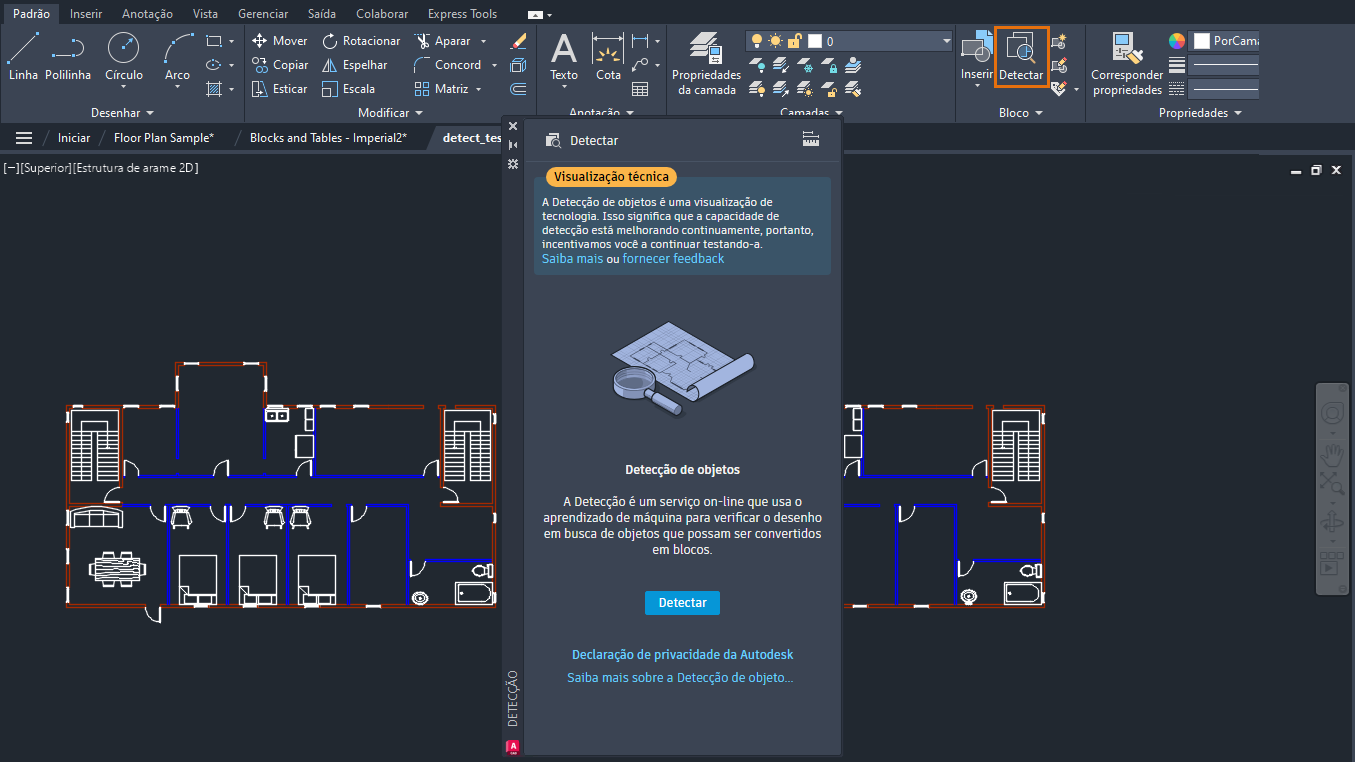Open the rectangle tool dropdown arrow
Image resolution: width=1355 pixels, height=762 pixels.
tap(231, 41)
